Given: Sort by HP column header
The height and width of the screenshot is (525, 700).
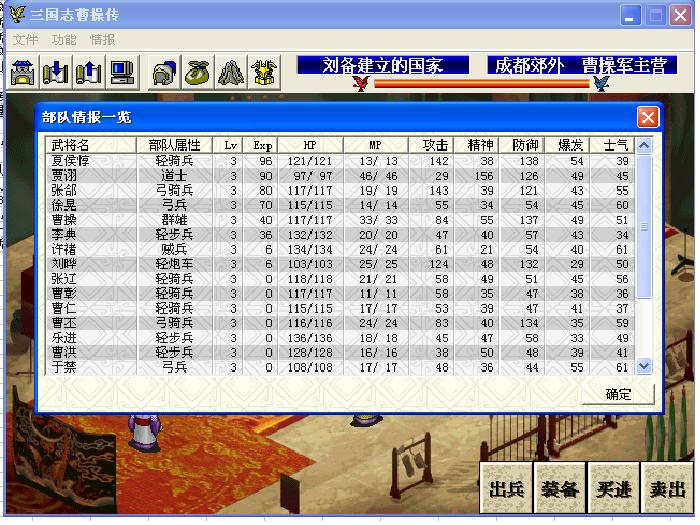Looking at the screenshot, I should pos(310,145).
